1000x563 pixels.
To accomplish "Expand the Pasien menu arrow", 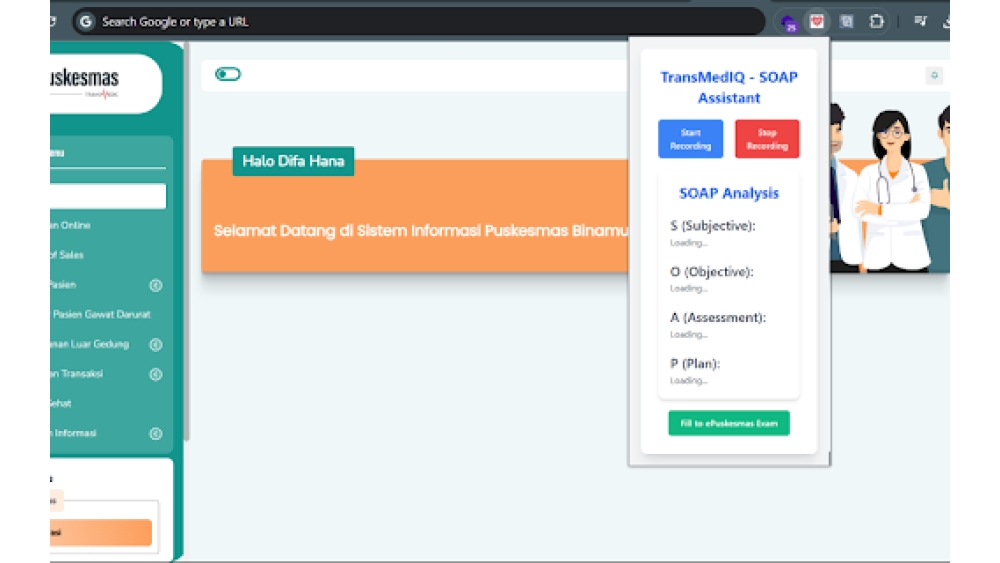I will [155, 285].
